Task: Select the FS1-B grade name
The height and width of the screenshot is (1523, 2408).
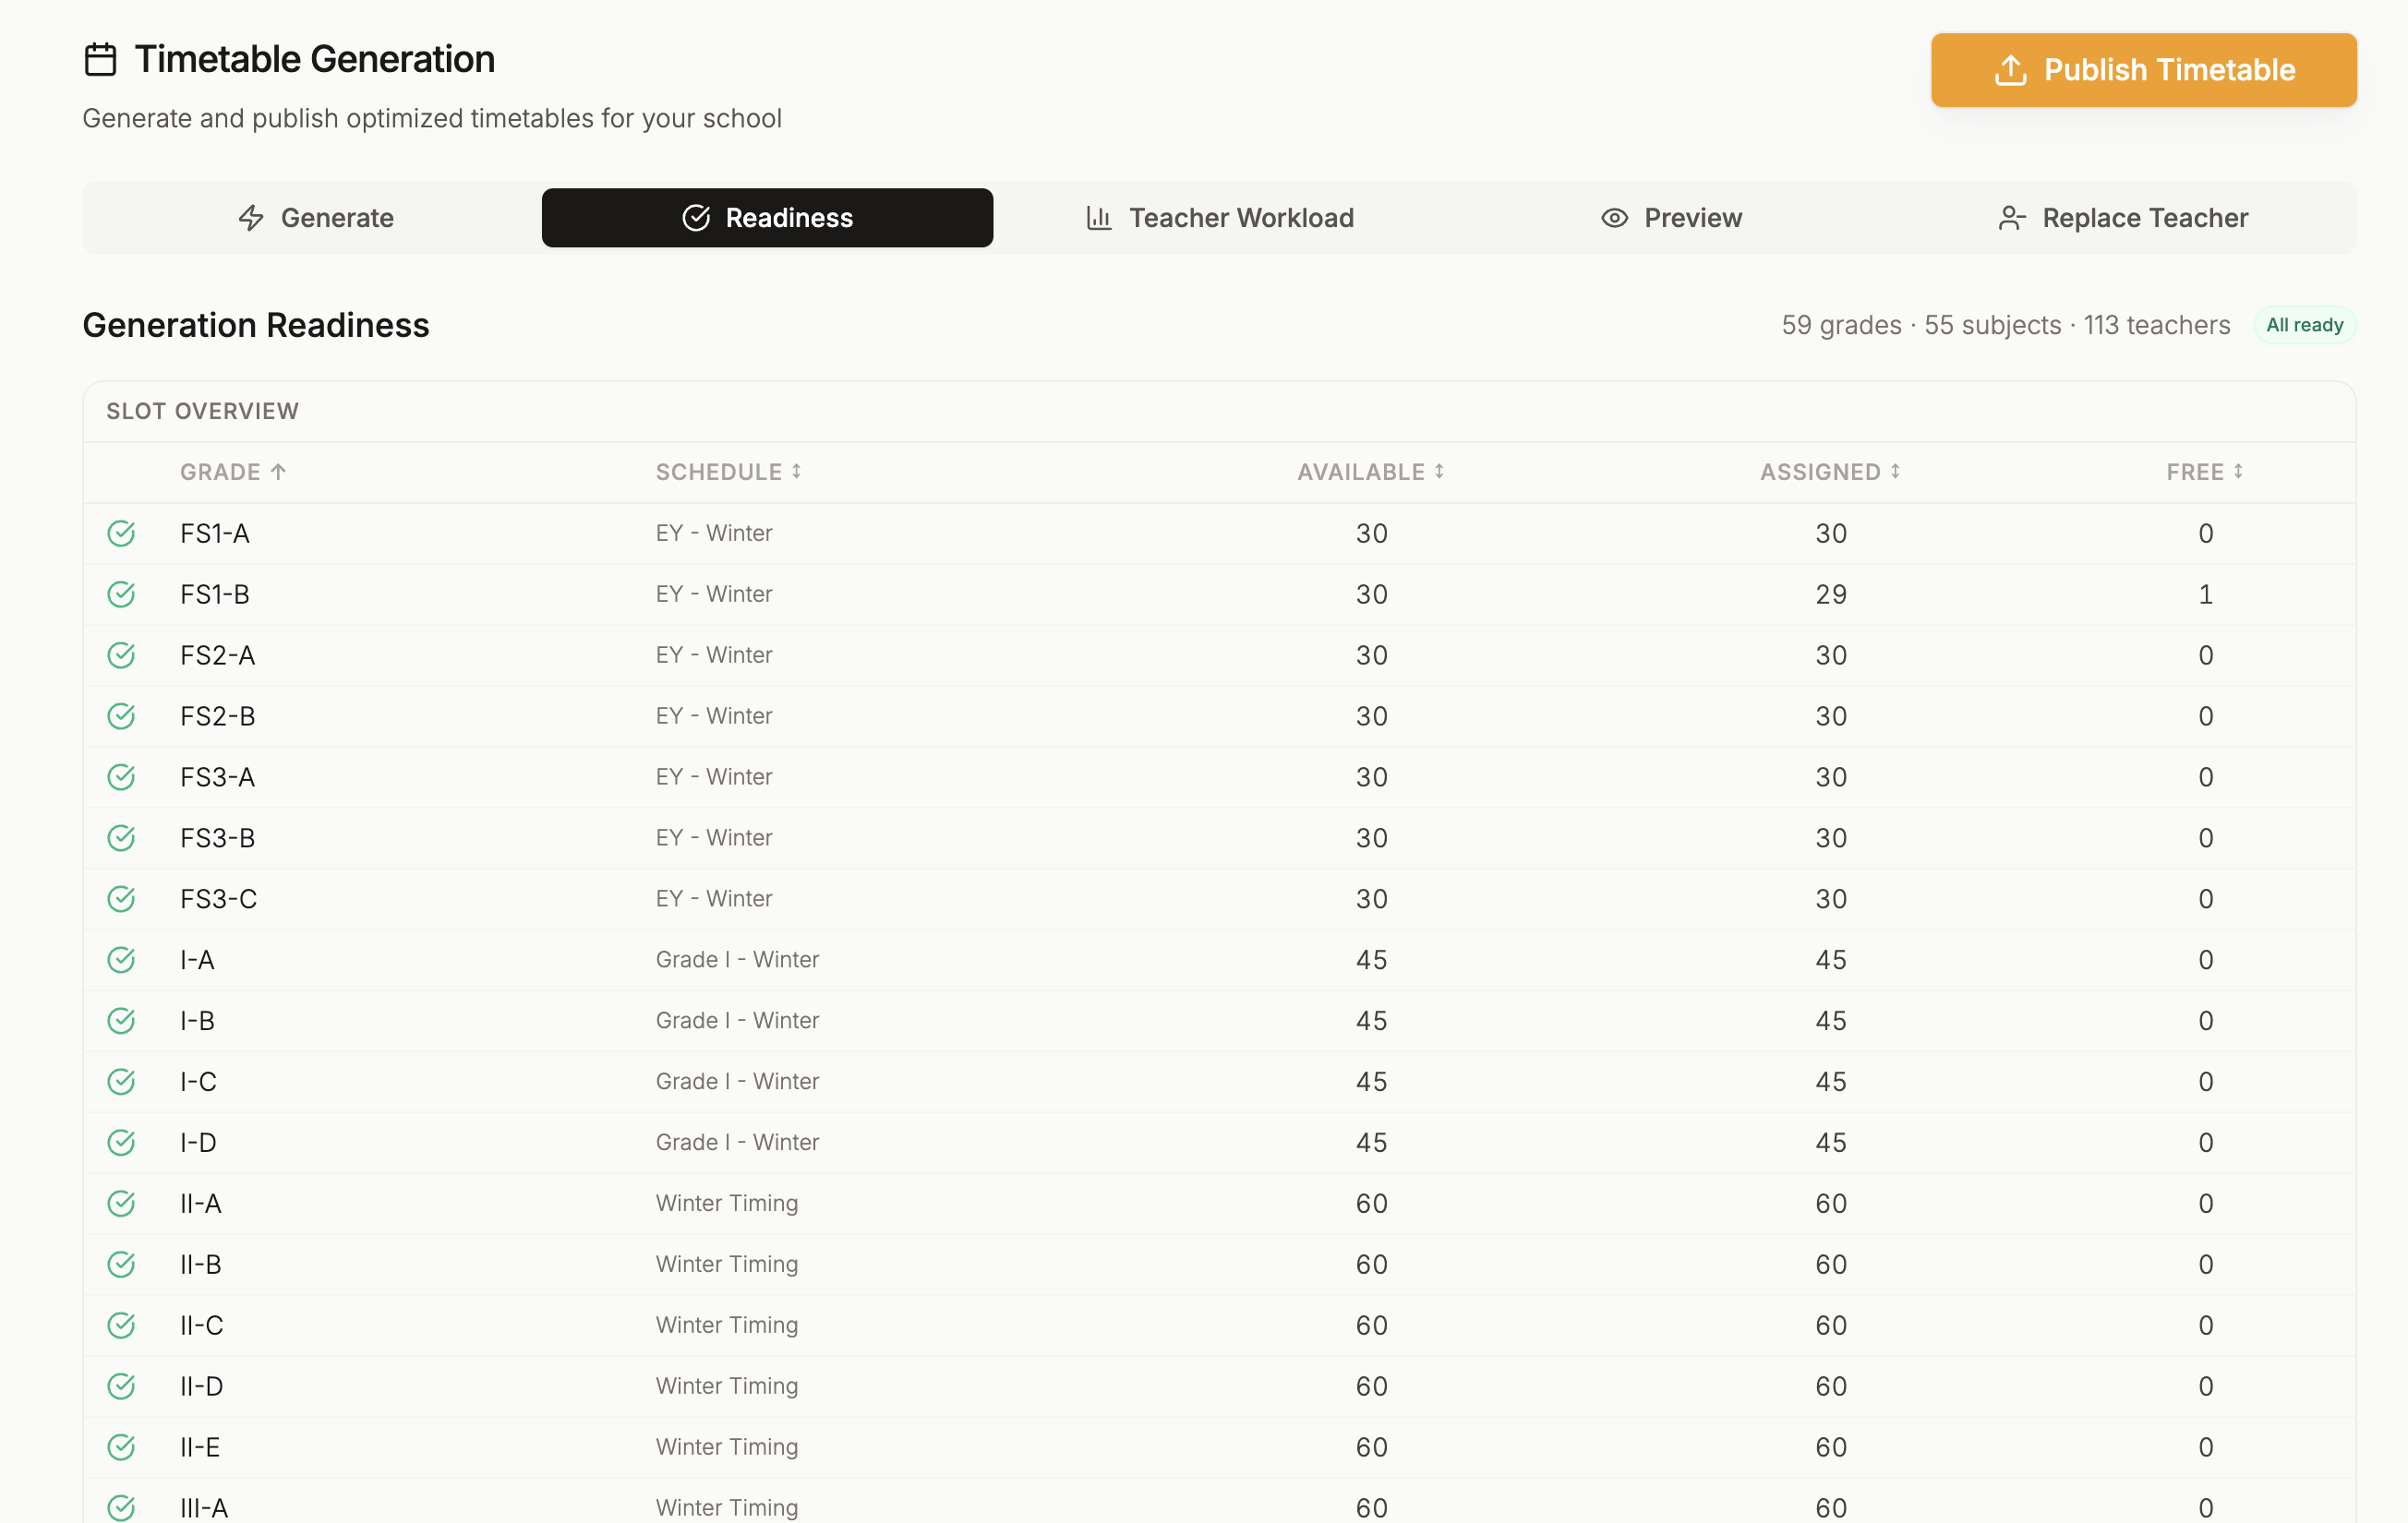Action: pyautogui.click(x=215, y=595)
